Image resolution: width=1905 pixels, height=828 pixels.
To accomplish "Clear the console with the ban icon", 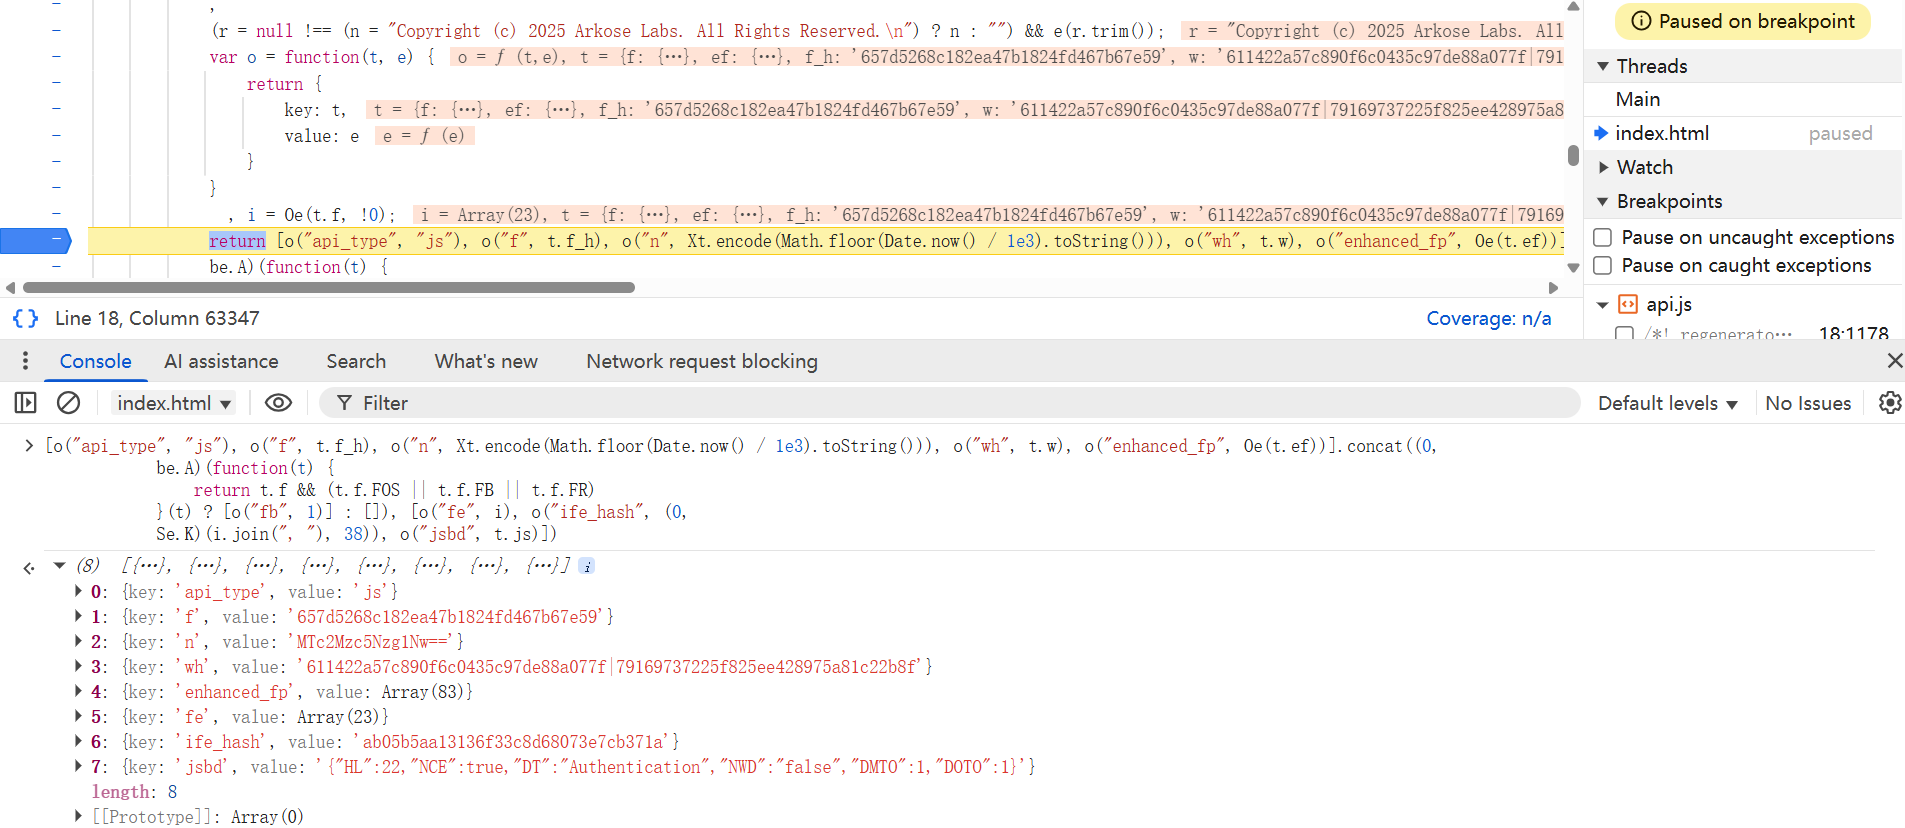I will 68,403.
